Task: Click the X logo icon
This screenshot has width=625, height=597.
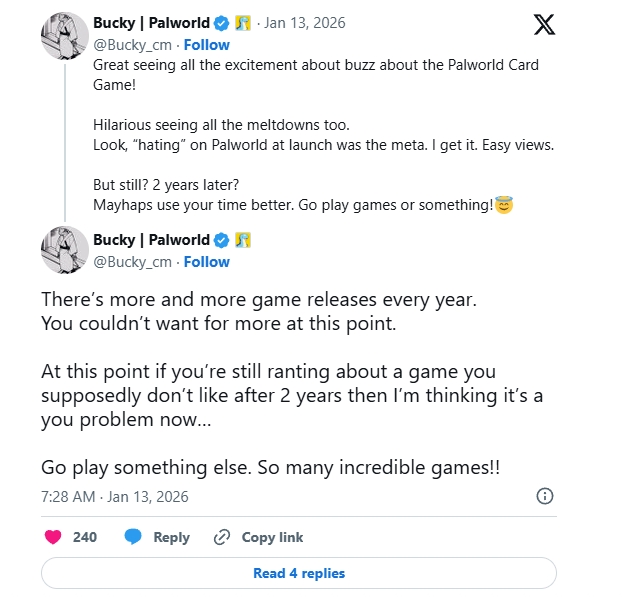Action: point(544,24)
